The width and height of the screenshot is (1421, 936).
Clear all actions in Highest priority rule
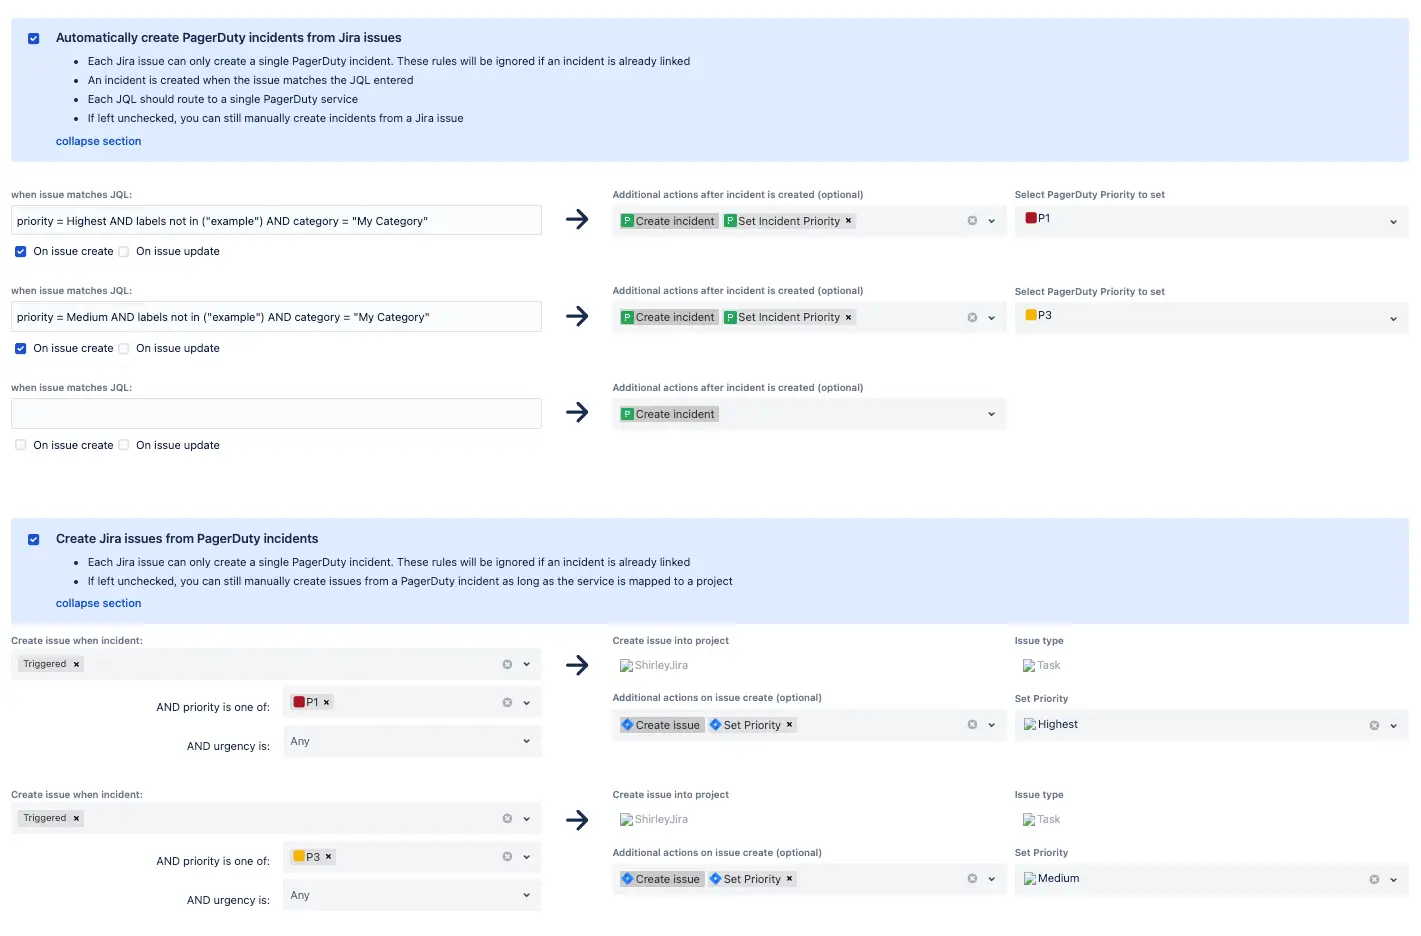point(972,221)
